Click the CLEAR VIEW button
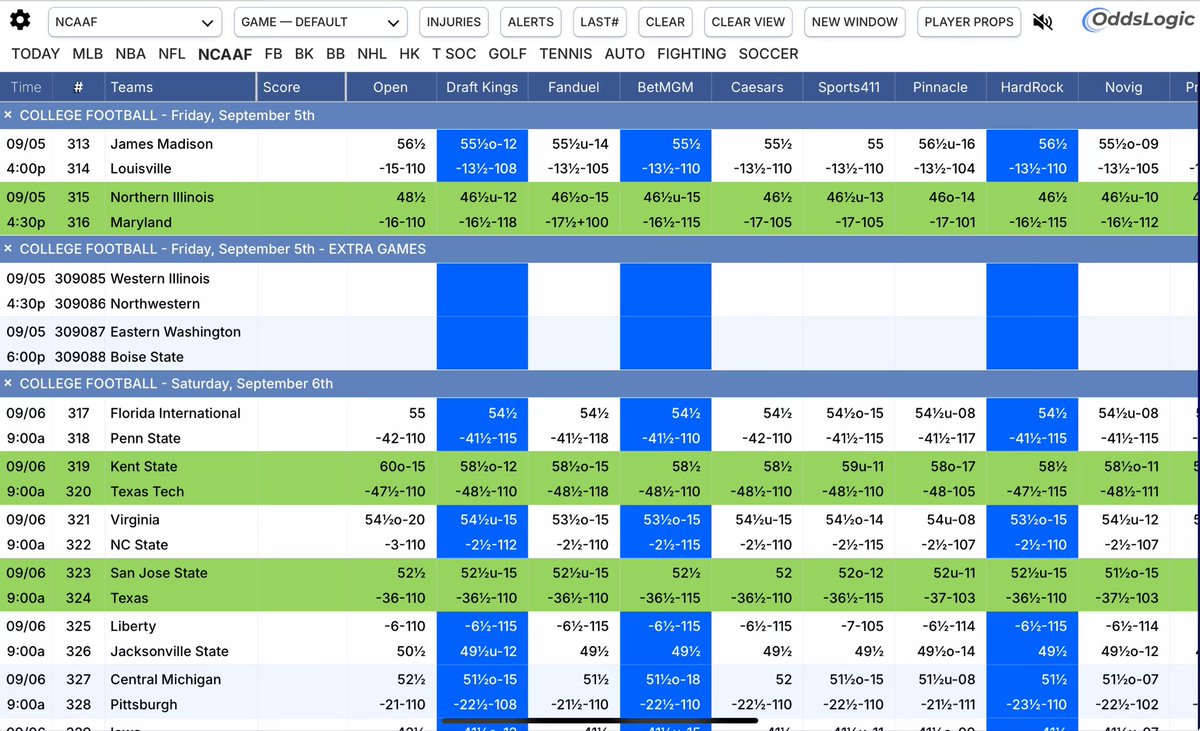Screen dimensions: 1200x731 pyautogui.click(x=748, y=21)
